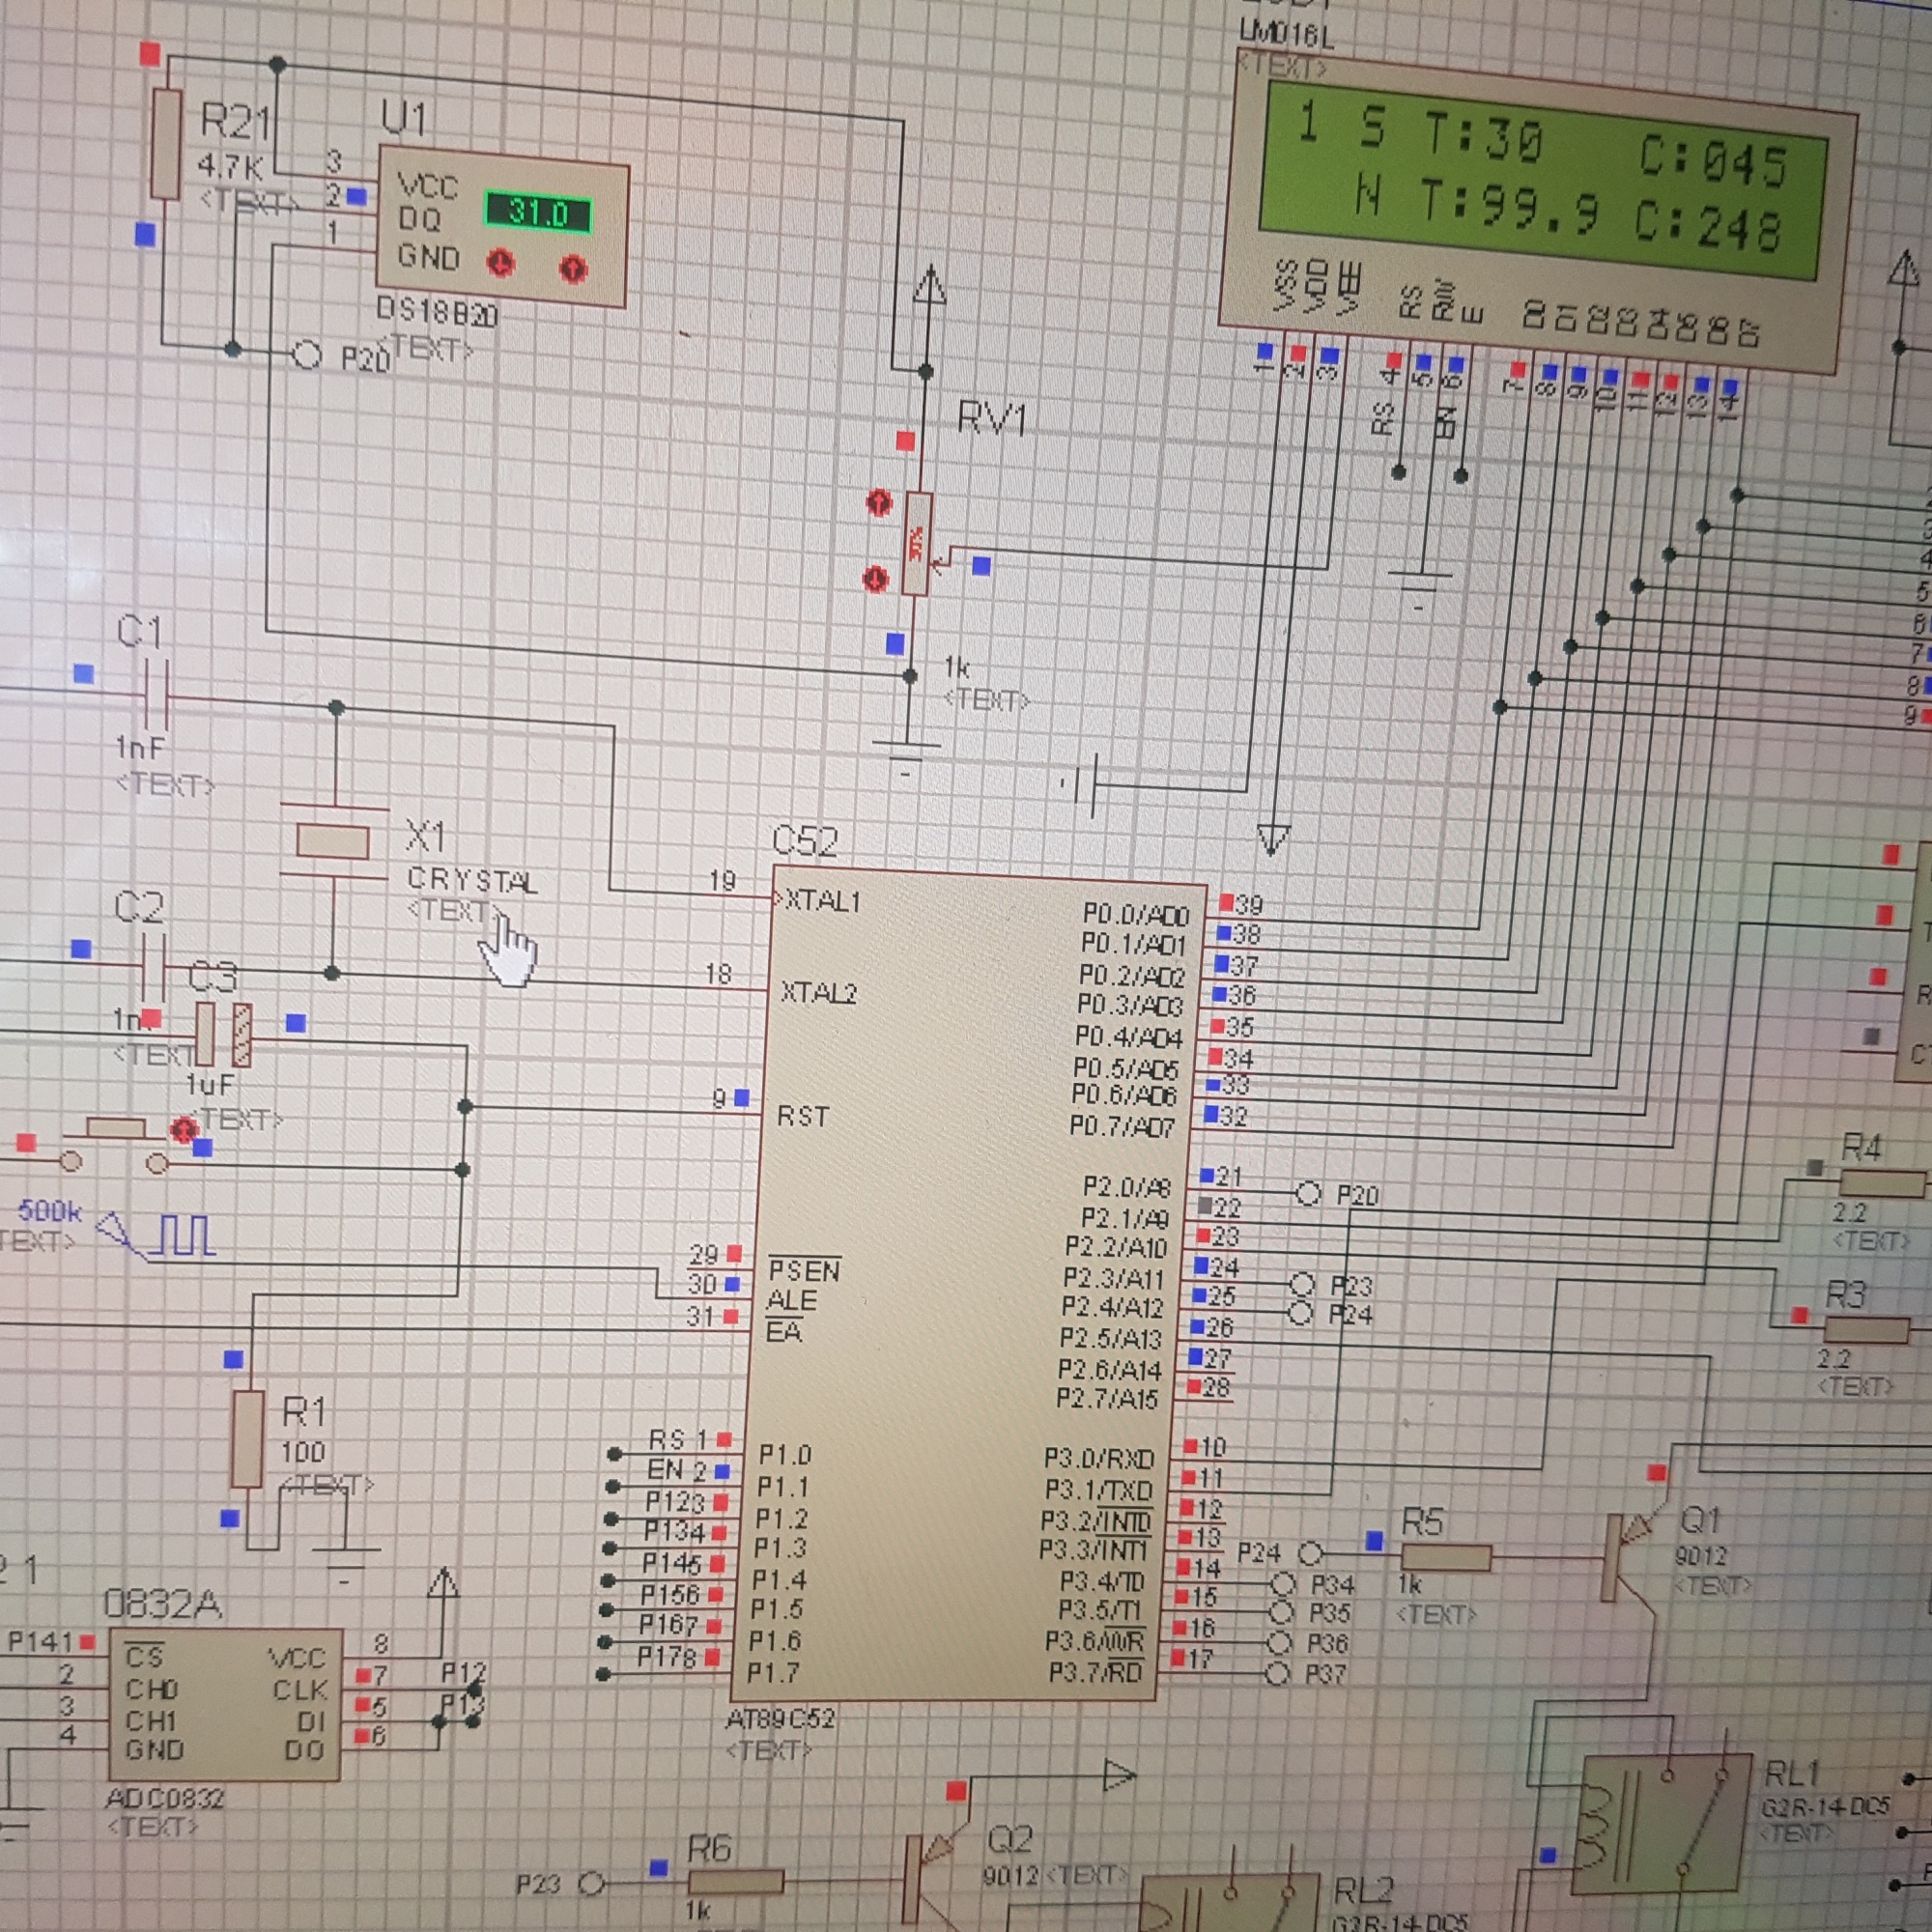Click the P34 terminal circle
The height and width of the screenshot is (1932, 1932).
tap(1283, 1584)
